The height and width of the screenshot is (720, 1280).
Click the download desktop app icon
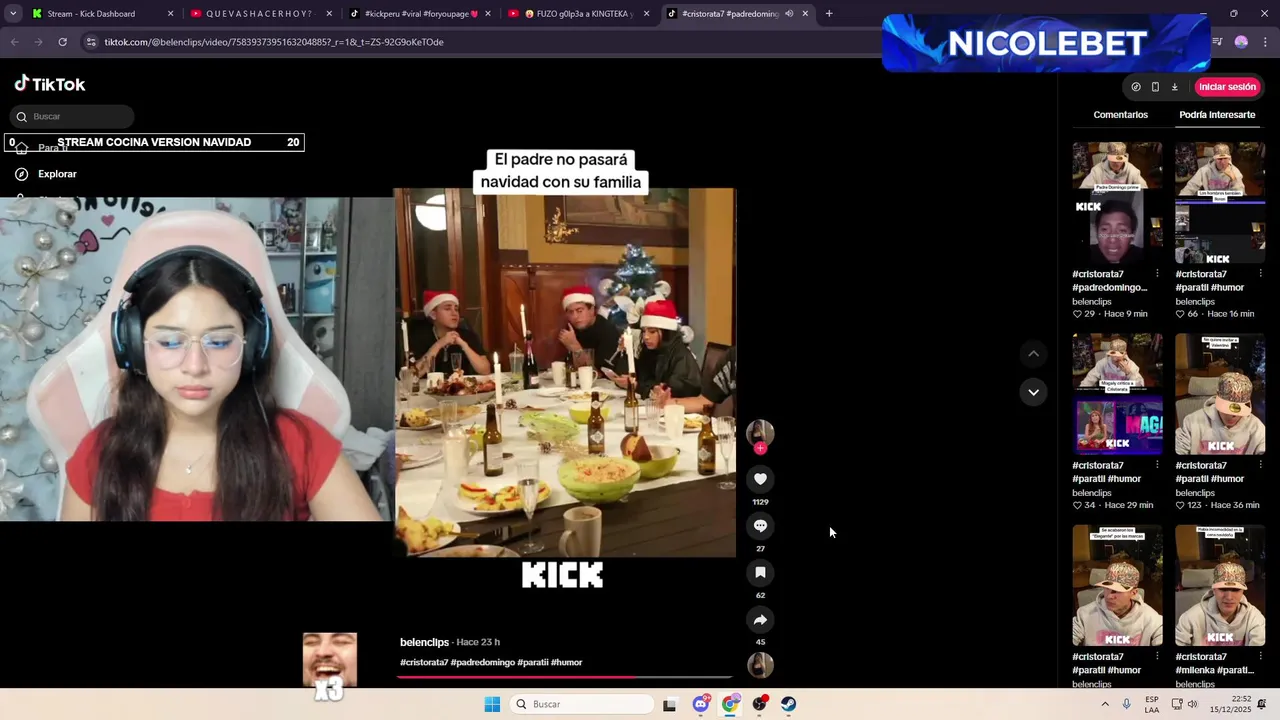(1175, 87)
